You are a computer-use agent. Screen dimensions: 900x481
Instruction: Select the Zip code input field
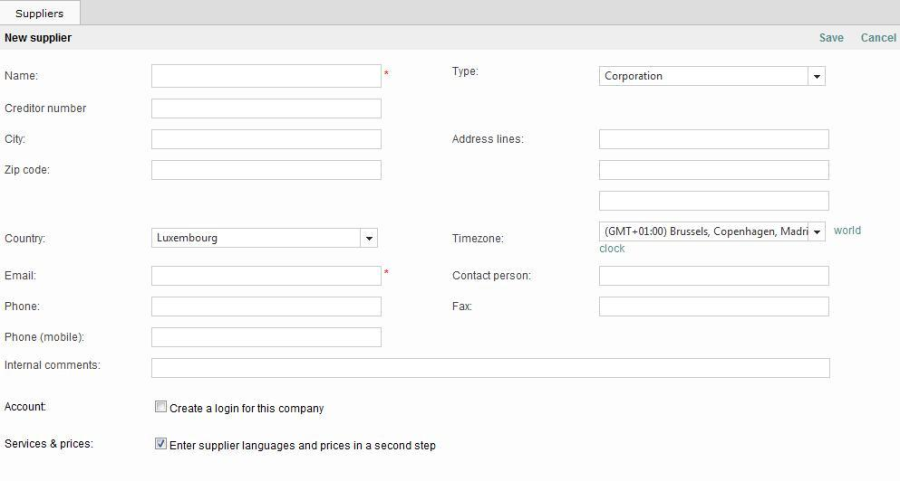[266, 170]
